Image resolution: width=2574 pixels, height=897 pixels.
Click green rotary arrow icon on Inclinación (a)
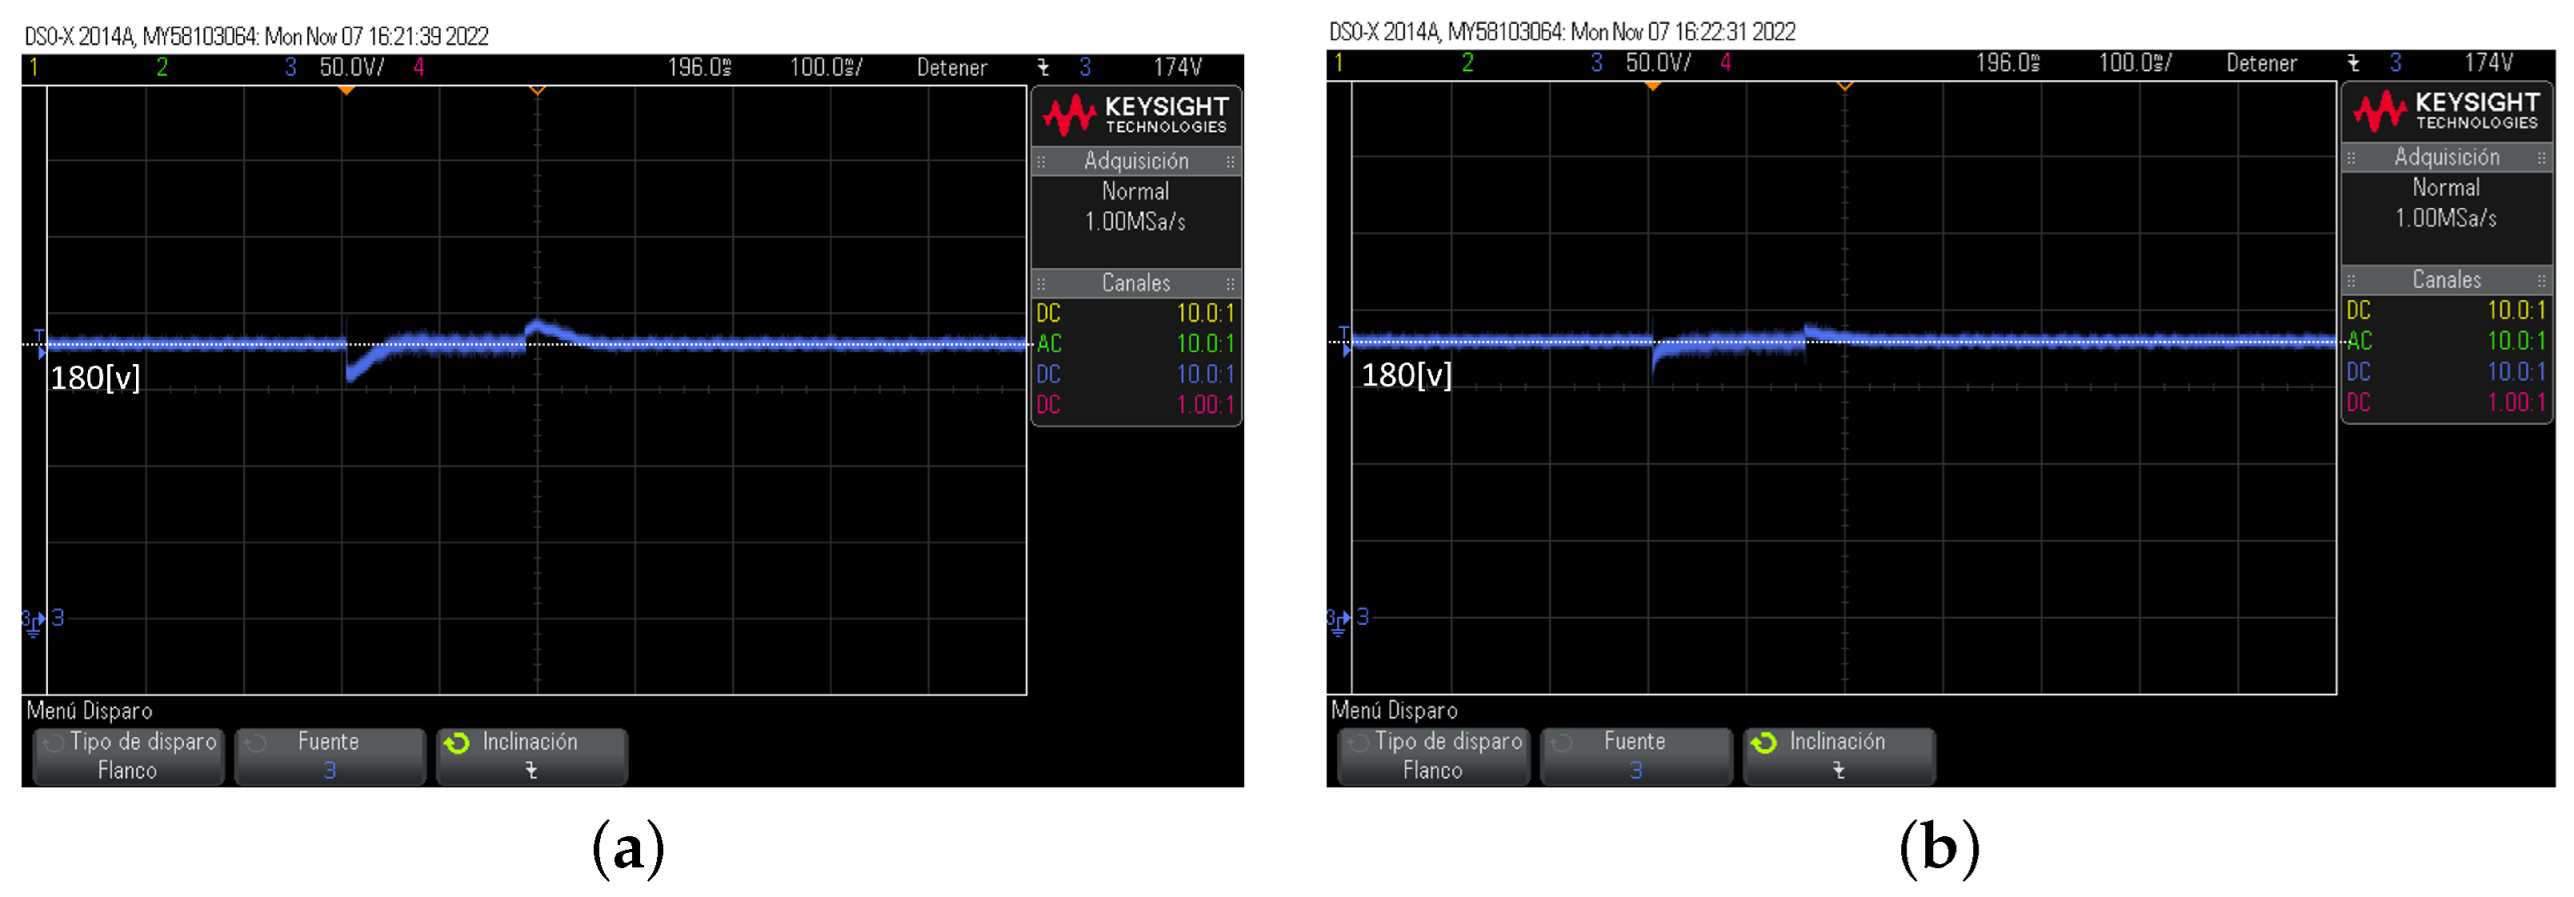457,743
